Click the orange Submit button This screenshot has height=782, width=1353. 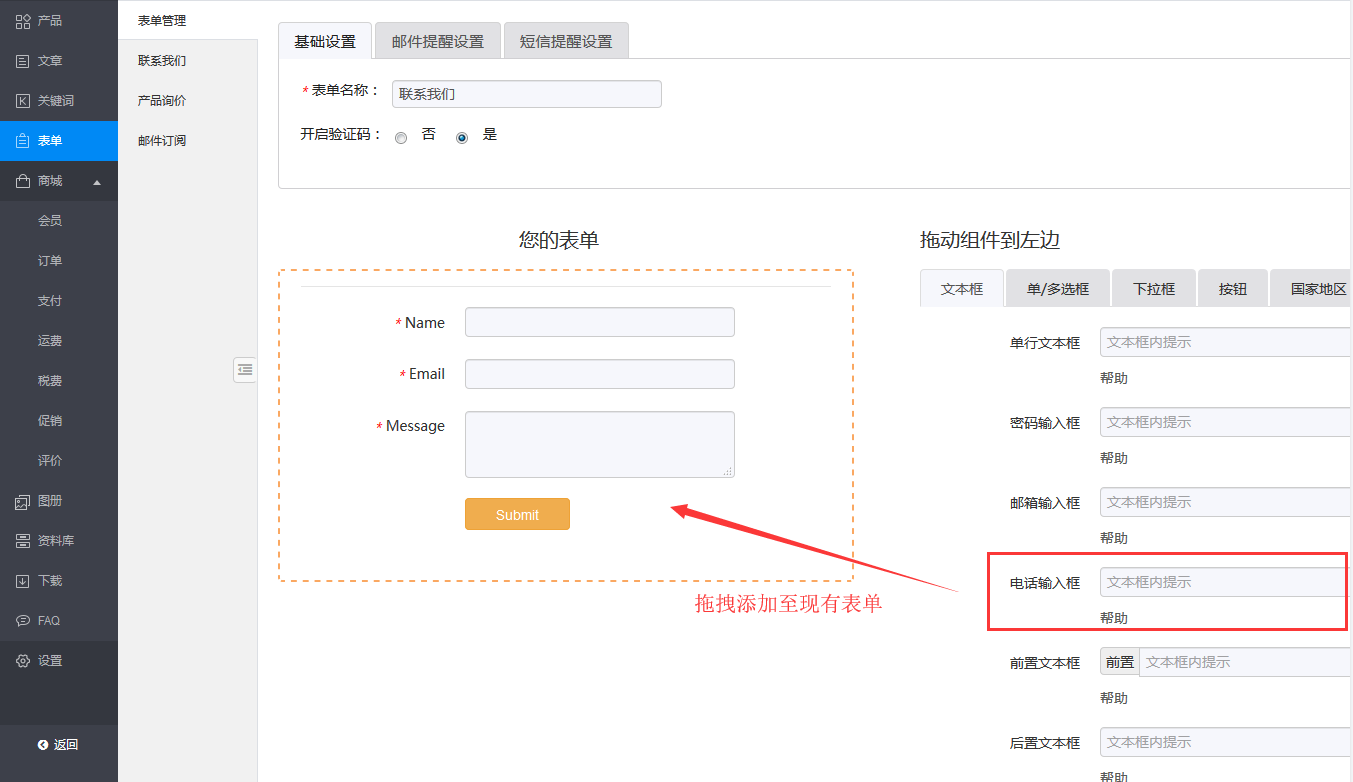pyautogui.click(x=517, y=515)
